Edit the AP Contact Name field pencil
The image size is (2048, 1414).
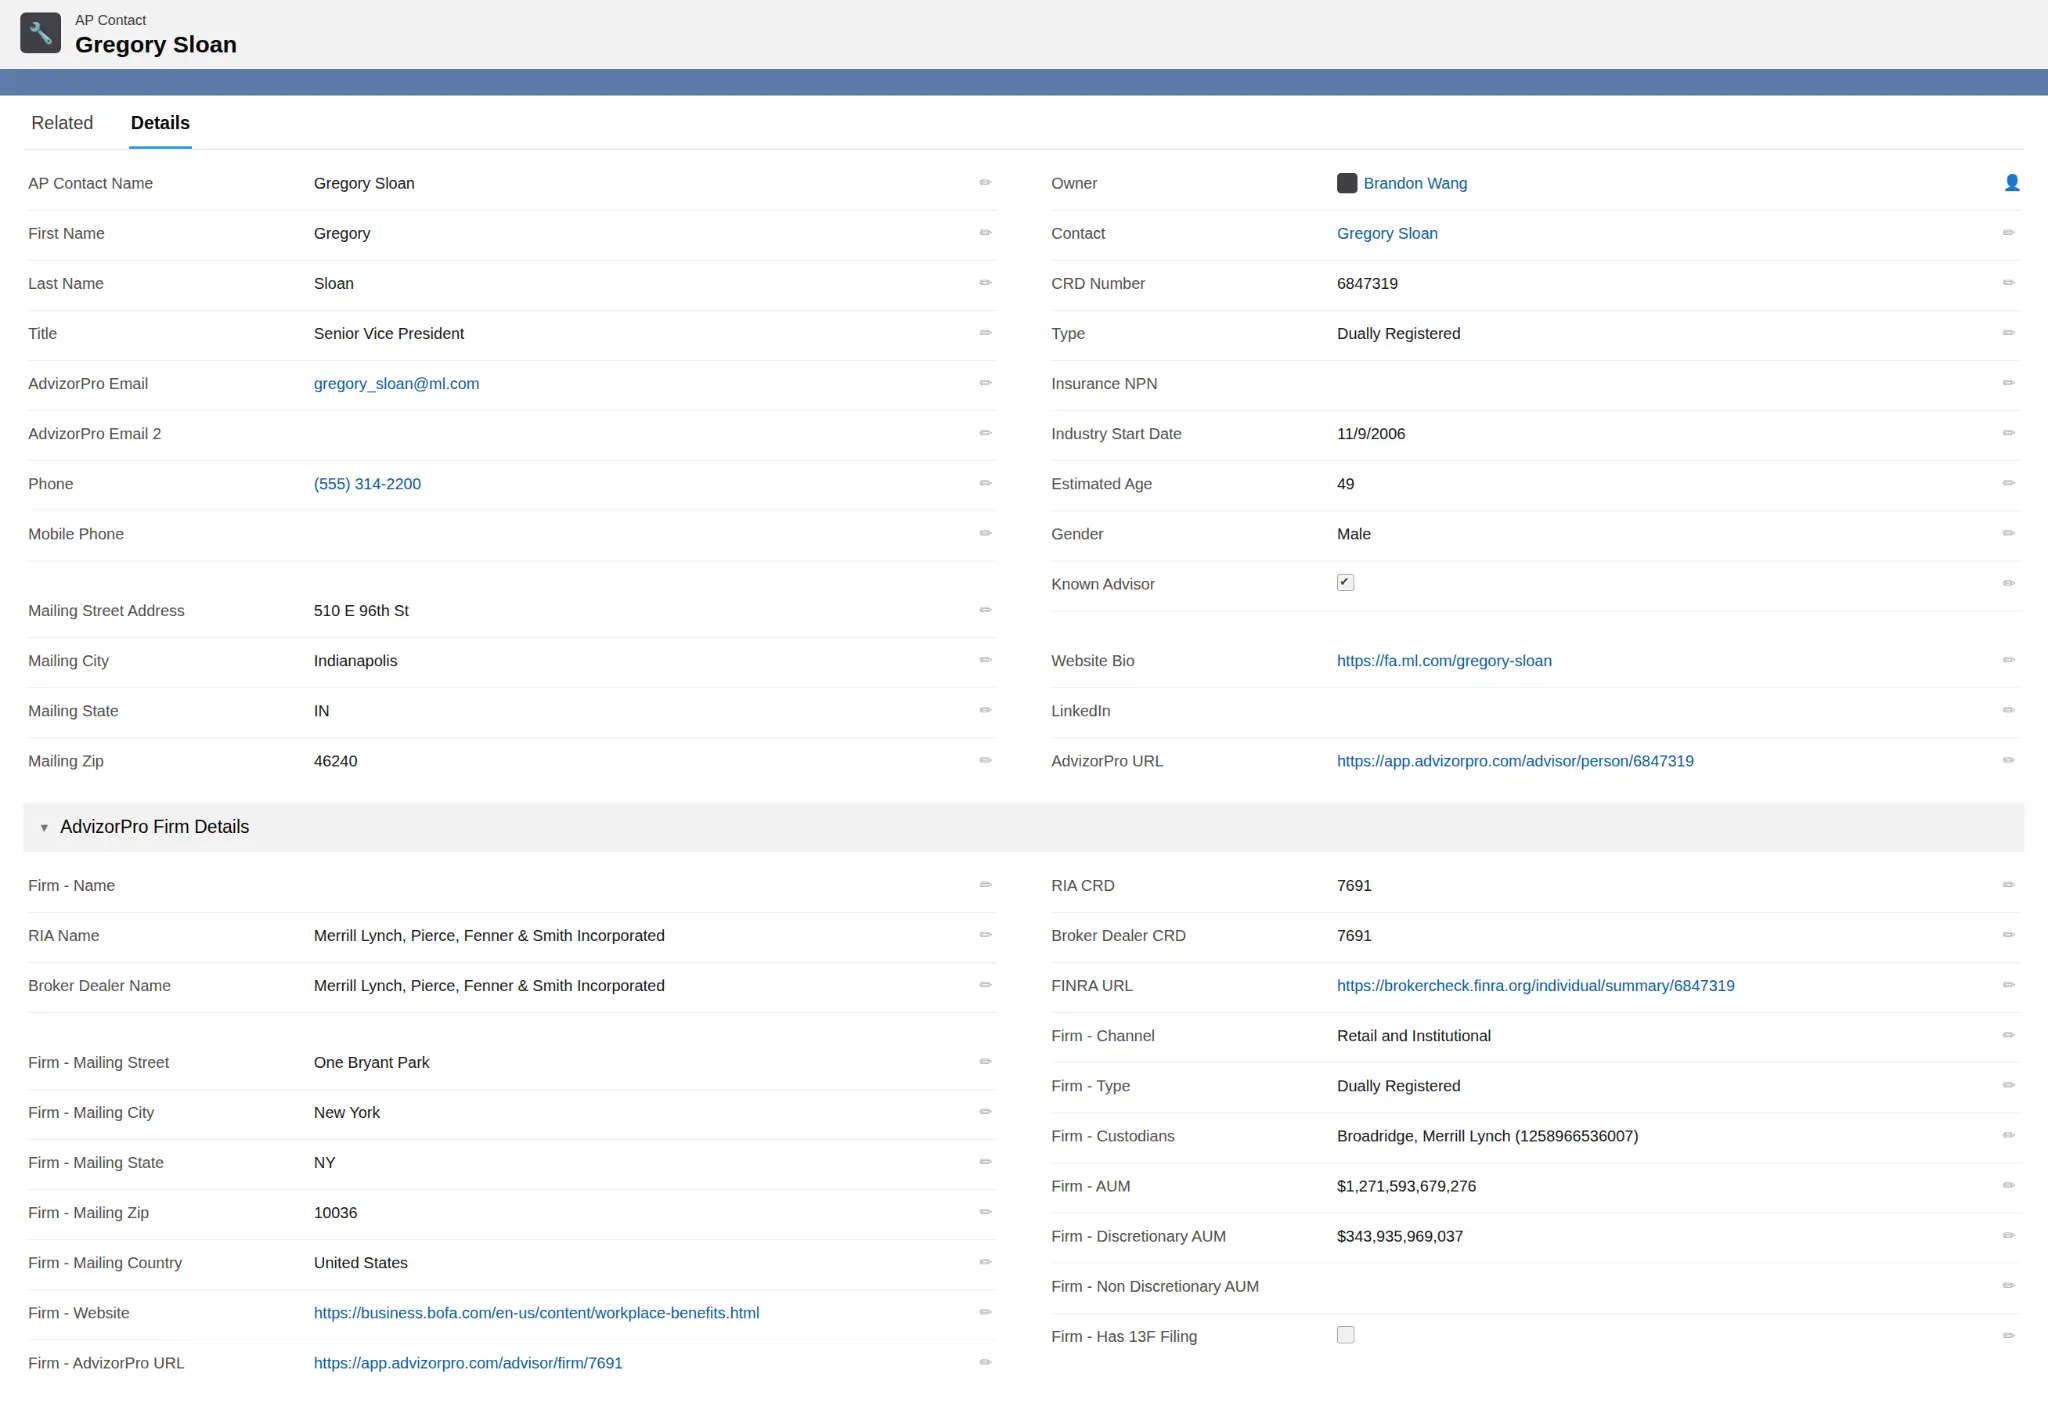pyautogui.click(x=985, y=183)
